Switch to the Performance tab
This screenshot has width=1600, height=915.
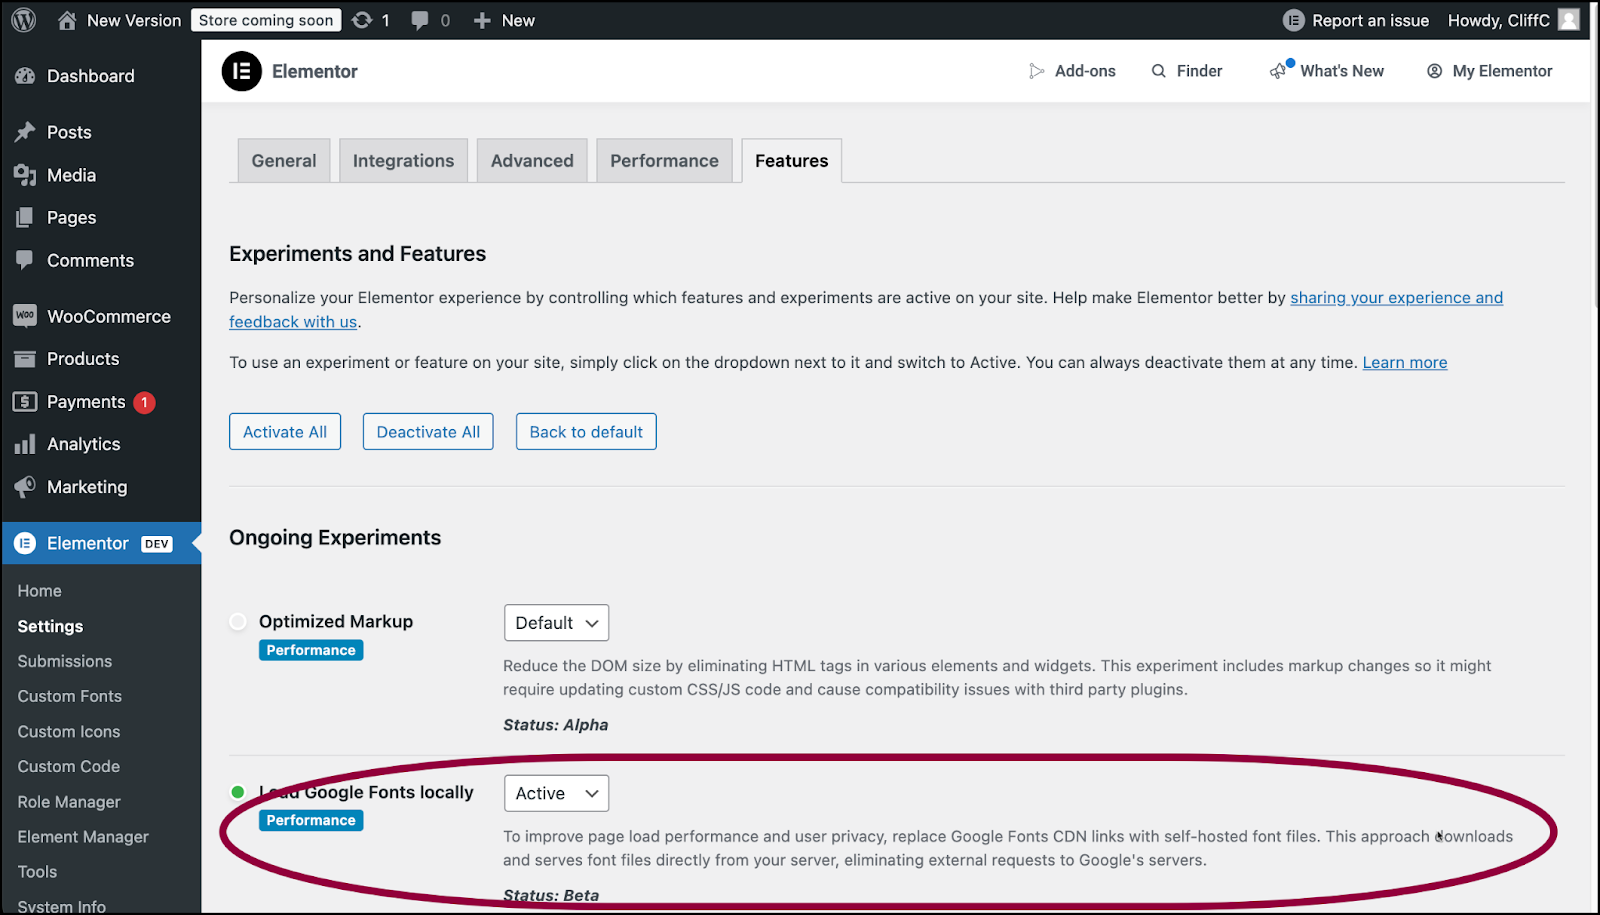click(664, 160)
